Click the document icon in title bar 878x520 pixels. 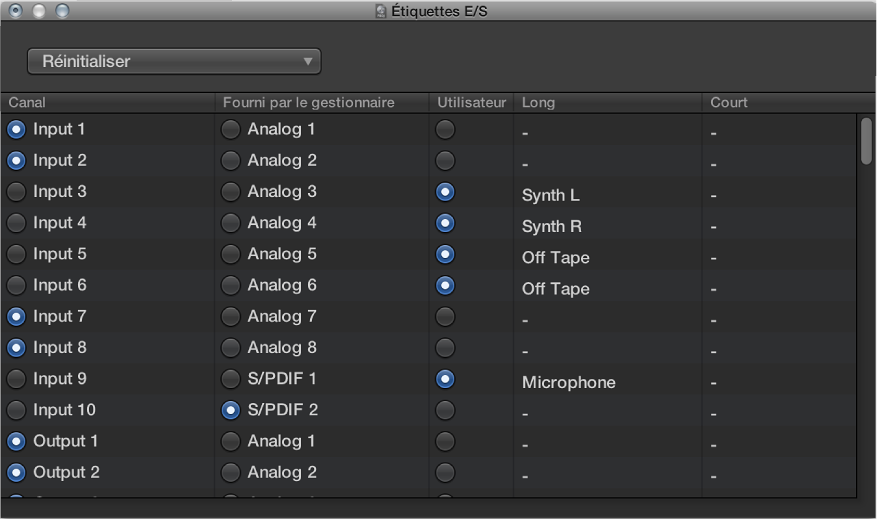[380, 11]
